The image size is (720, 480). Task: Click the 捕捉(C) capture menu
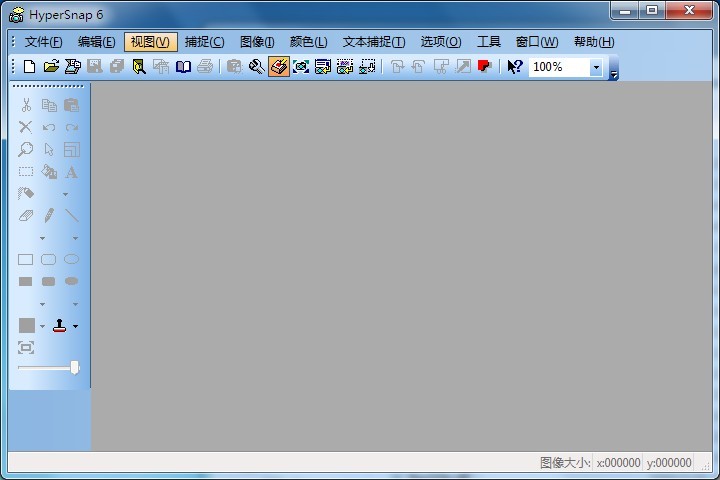(204, 42)
